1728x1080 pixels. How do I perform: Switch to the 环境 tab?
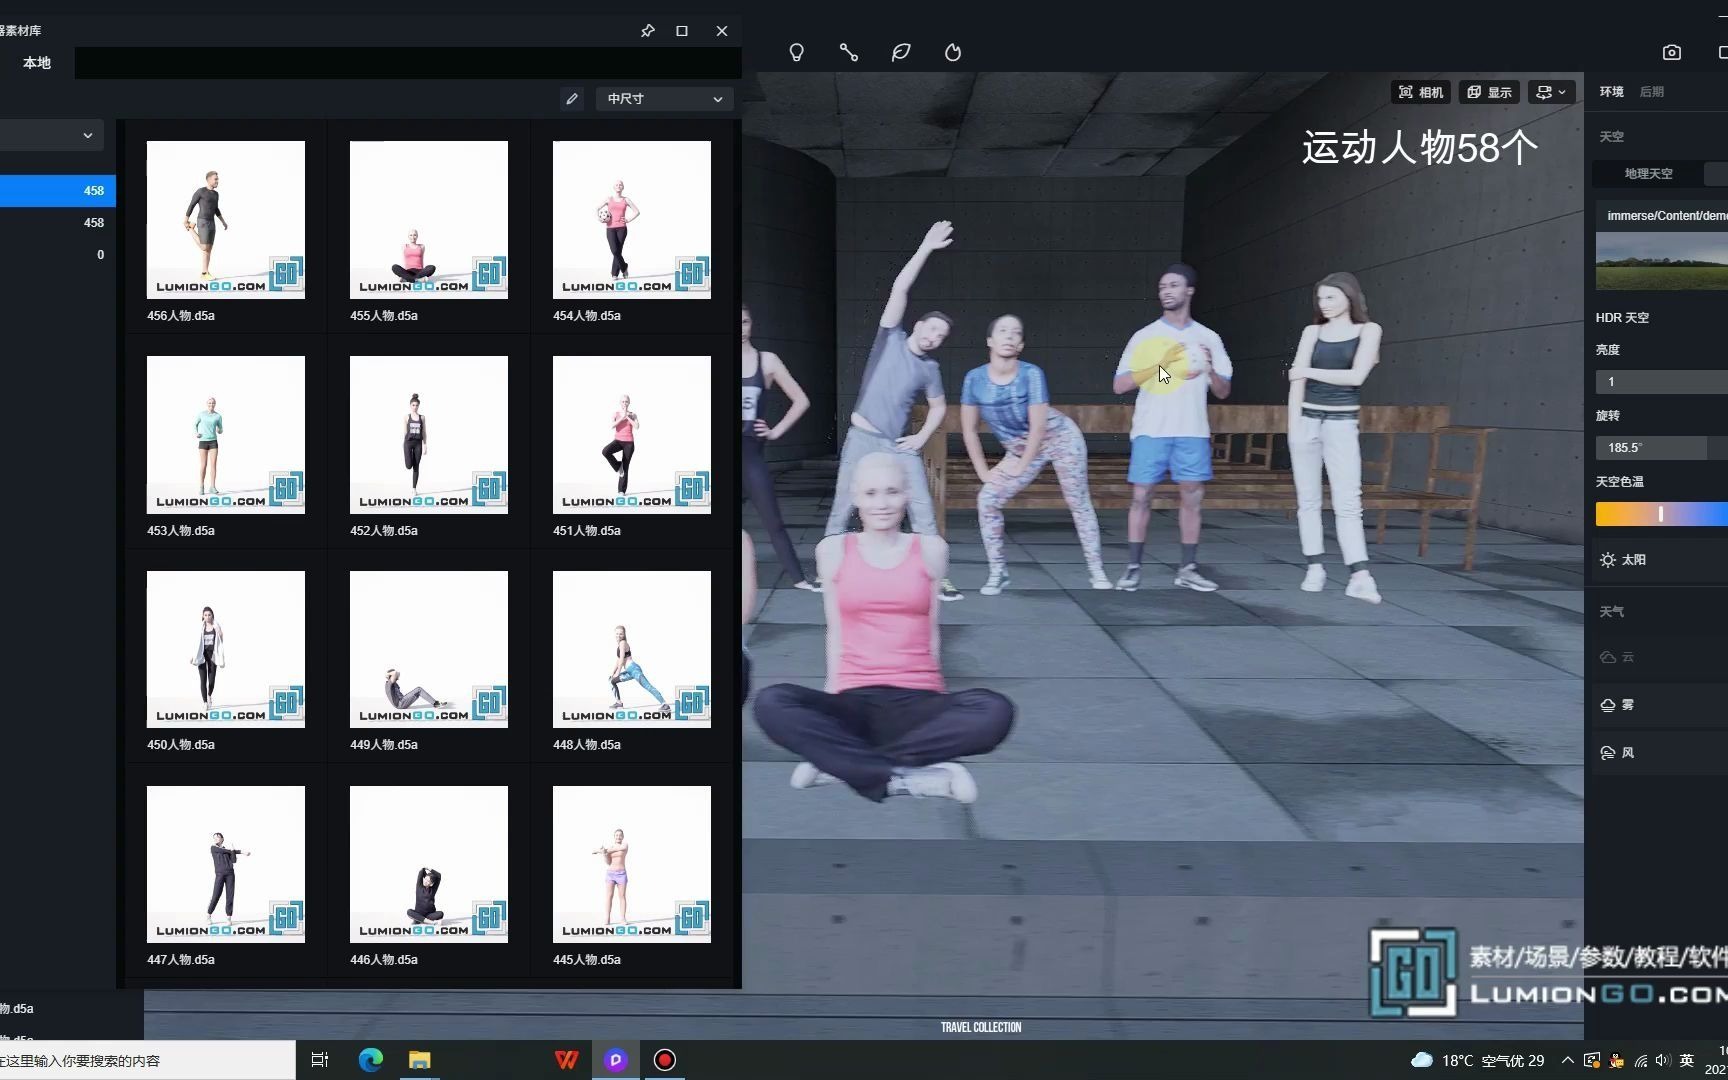pyautogui.click(x=1611, y=92)
